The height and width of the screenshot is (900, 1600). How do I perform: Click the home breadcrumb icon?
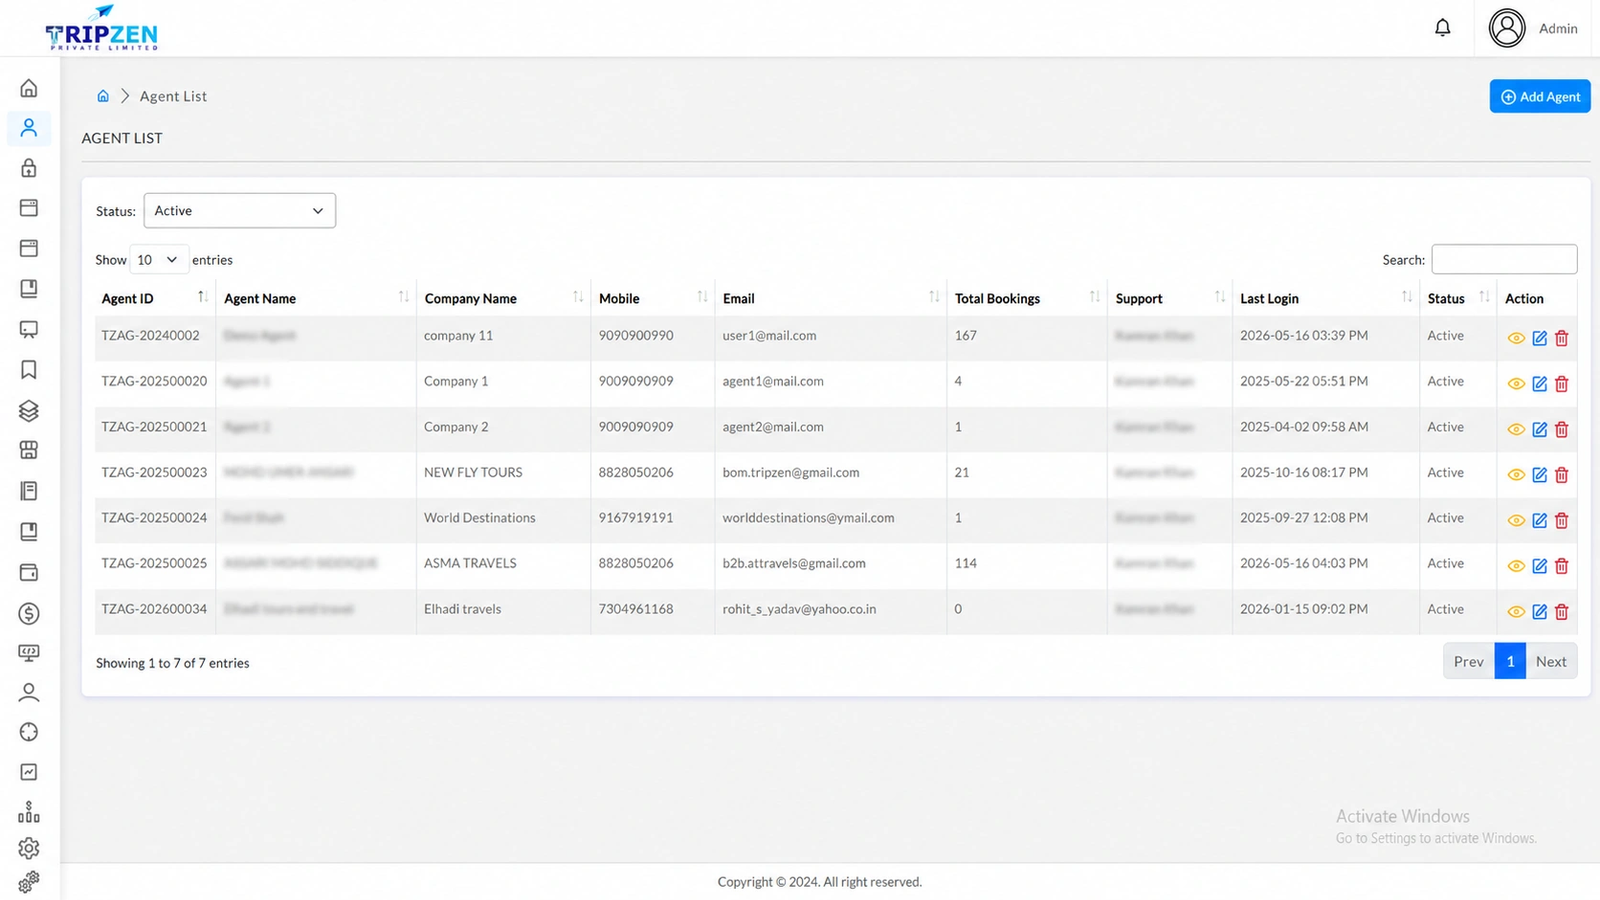pos(103,96)
